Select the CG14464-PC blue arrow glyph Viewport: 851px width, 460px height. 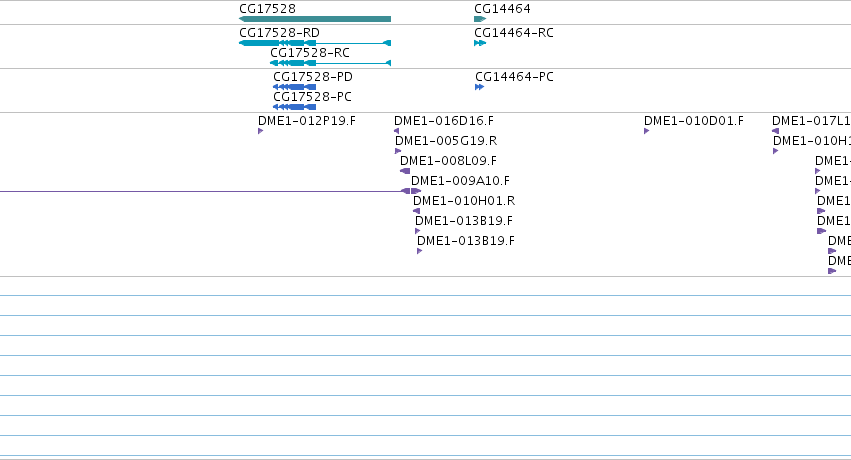[x=479, y=87]
